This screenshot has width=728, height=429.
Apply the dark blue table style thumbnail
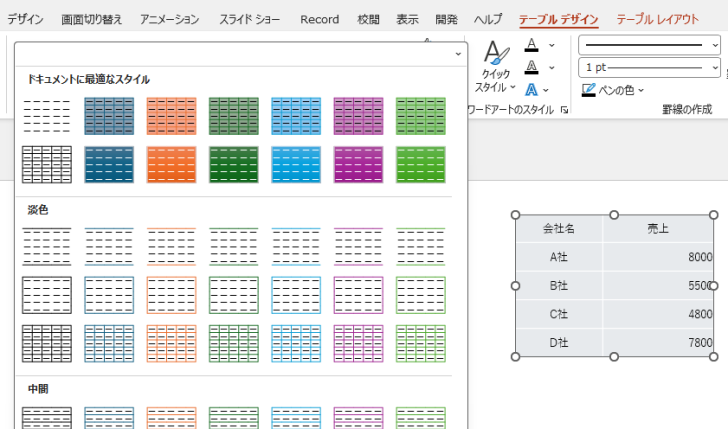click(x=109, y=165)
